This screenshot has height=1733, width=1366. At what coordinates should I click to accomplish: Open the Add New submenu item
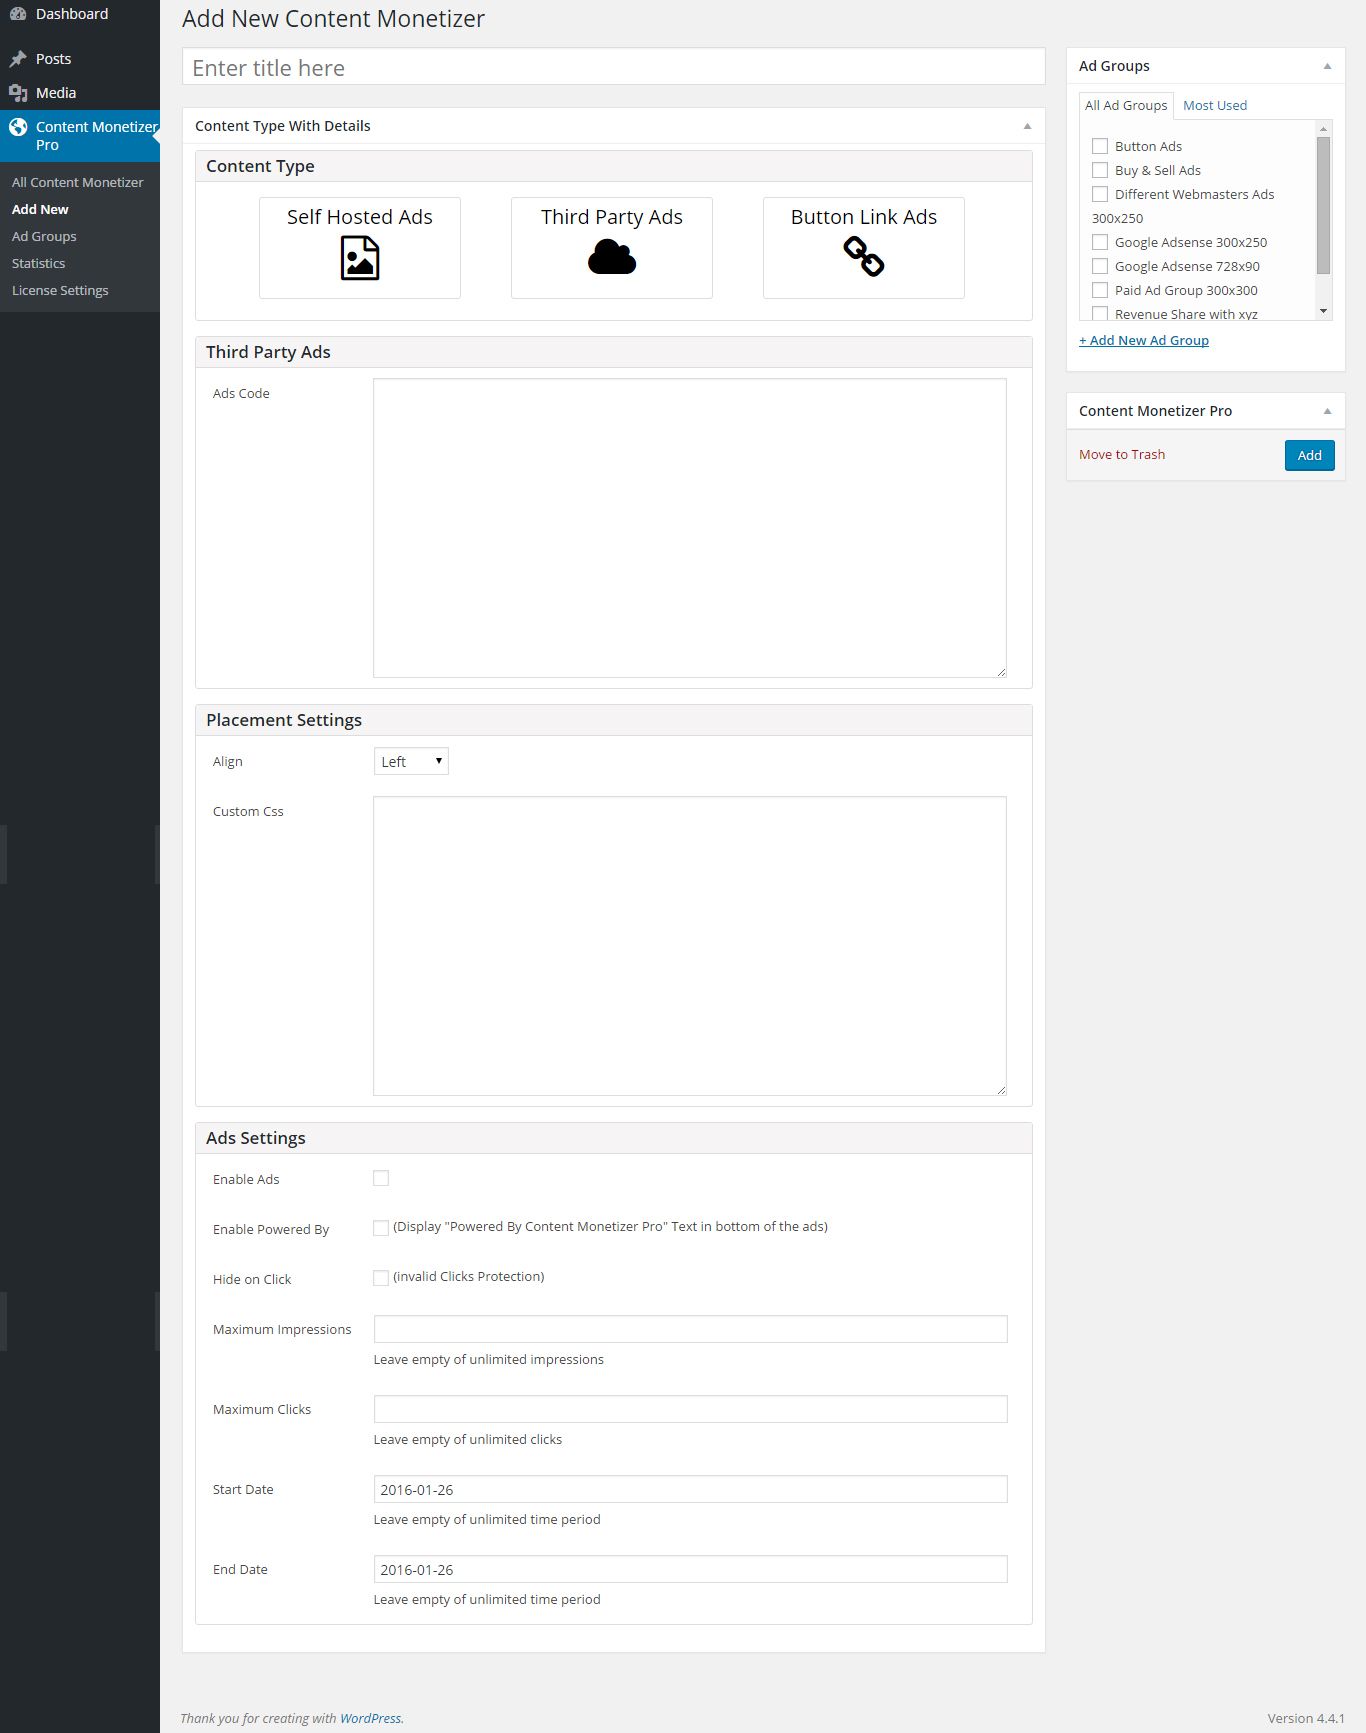pos(40,209)
